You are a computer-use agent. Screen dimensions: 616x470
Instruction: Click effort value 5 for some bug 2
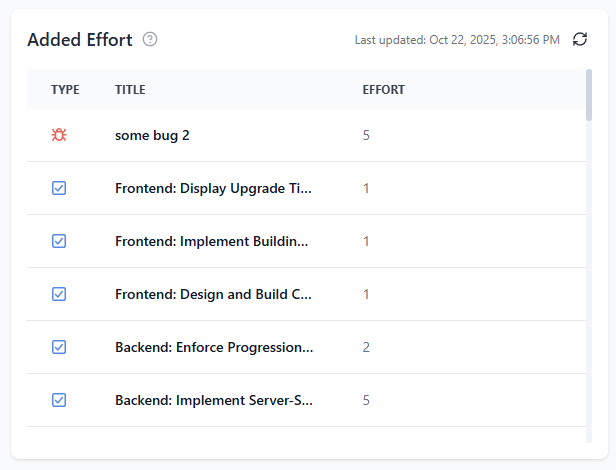pyautogui.click(x=366, y=135)
